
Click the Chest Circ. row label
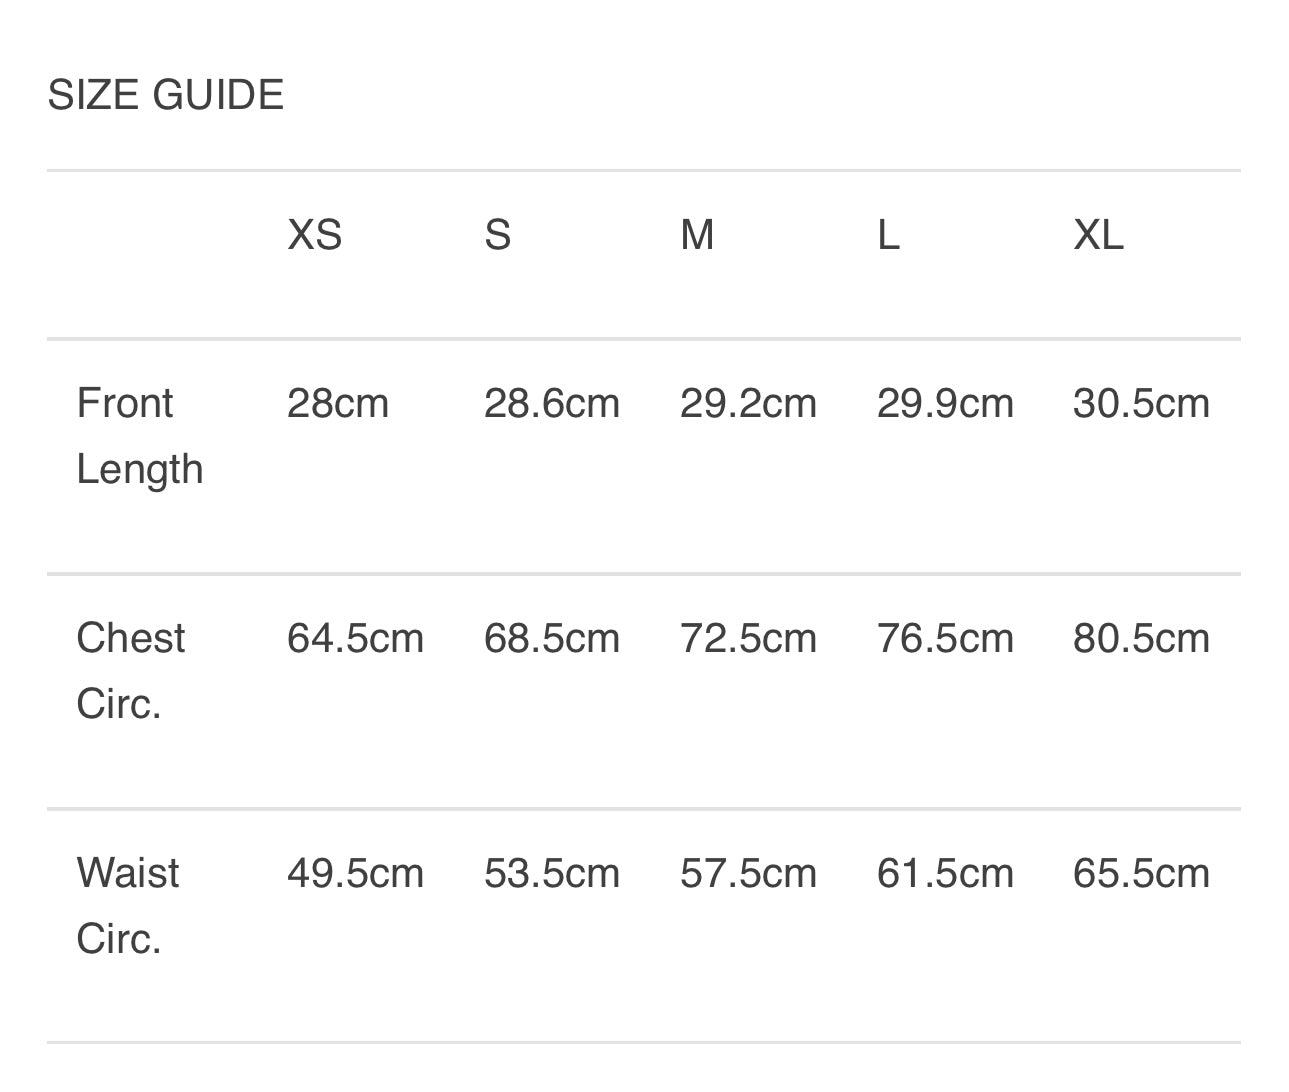[x=131, y=671]
